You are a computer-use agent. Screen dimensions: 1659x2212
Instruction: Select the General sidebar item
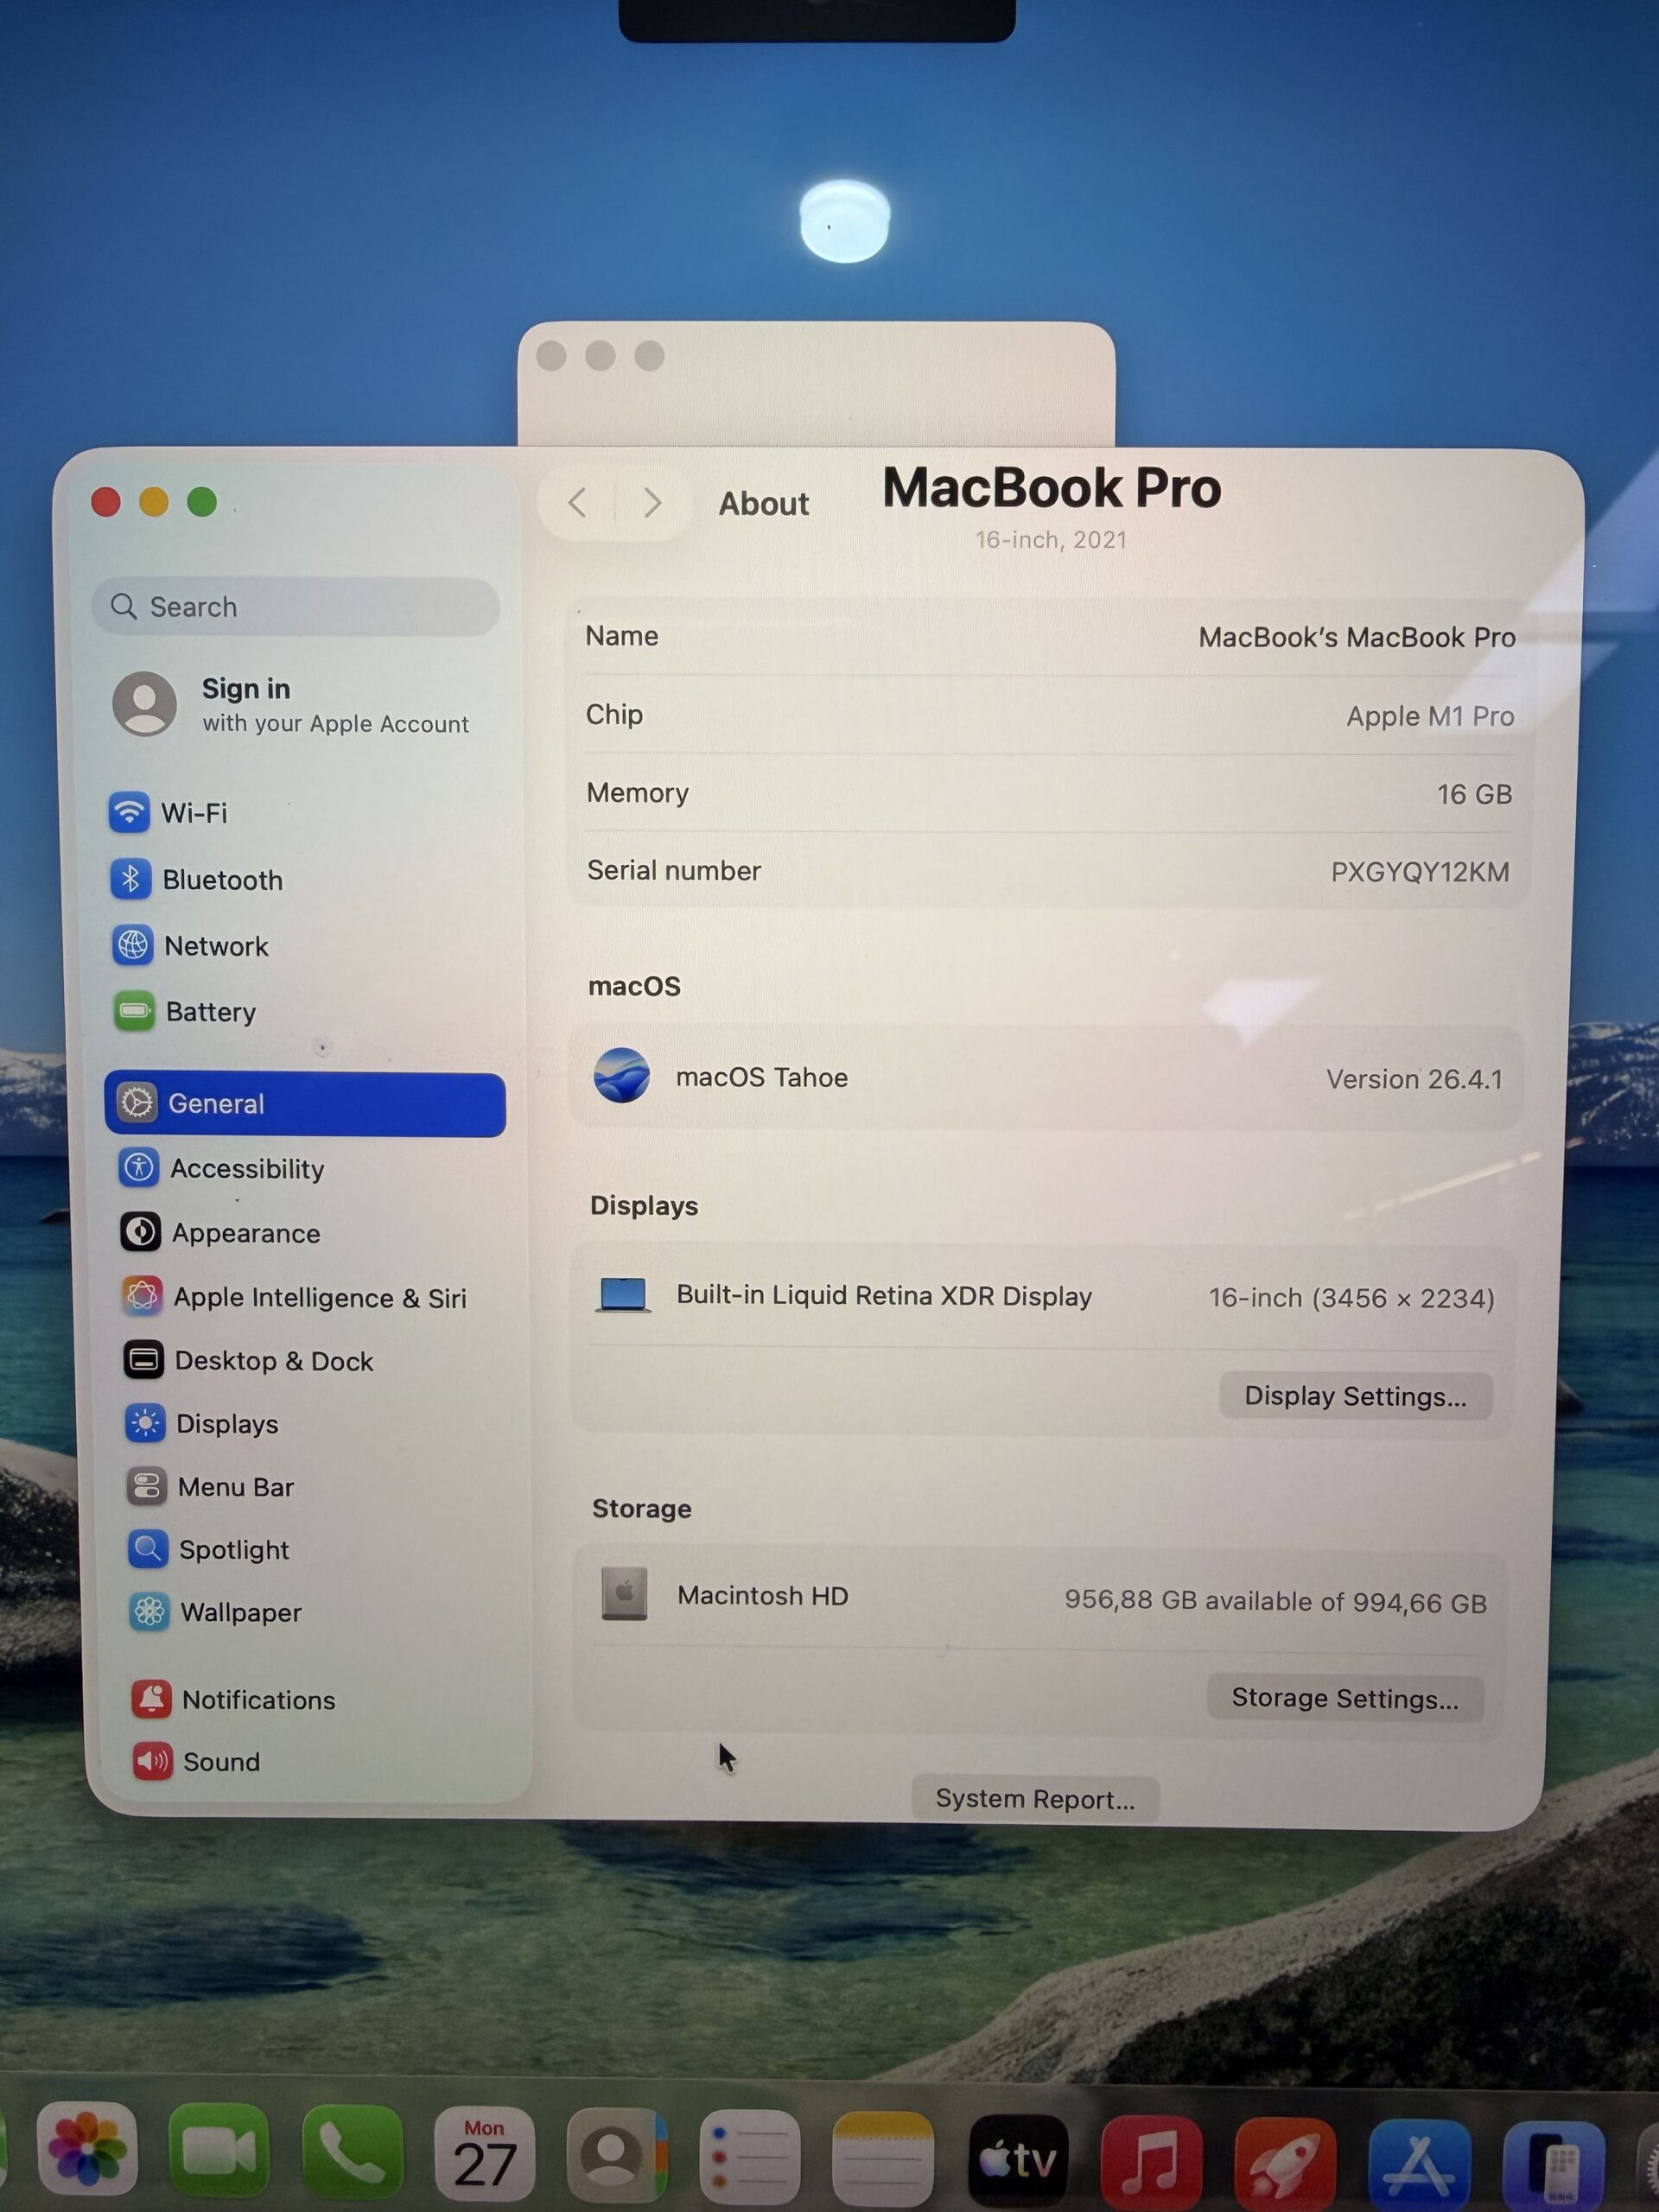tap(305, 1103)
